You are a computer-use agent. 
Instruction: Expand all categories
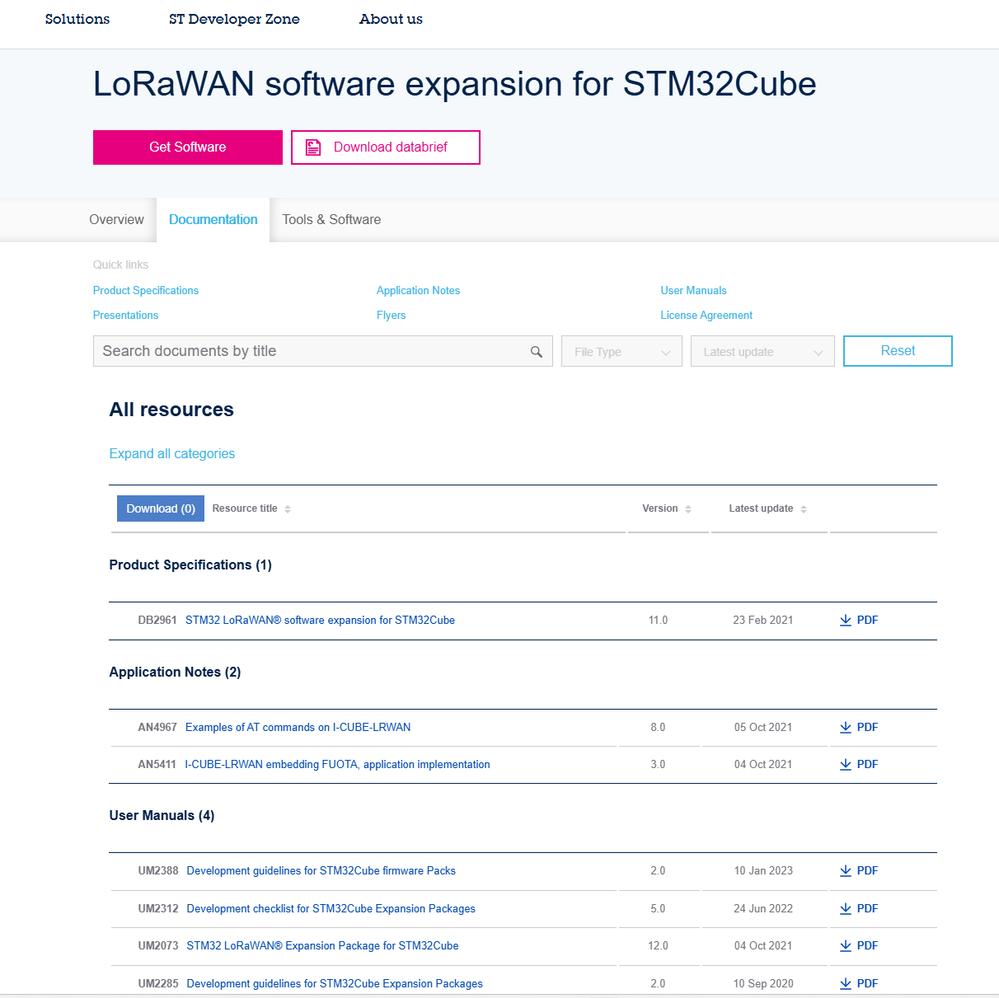172,454
